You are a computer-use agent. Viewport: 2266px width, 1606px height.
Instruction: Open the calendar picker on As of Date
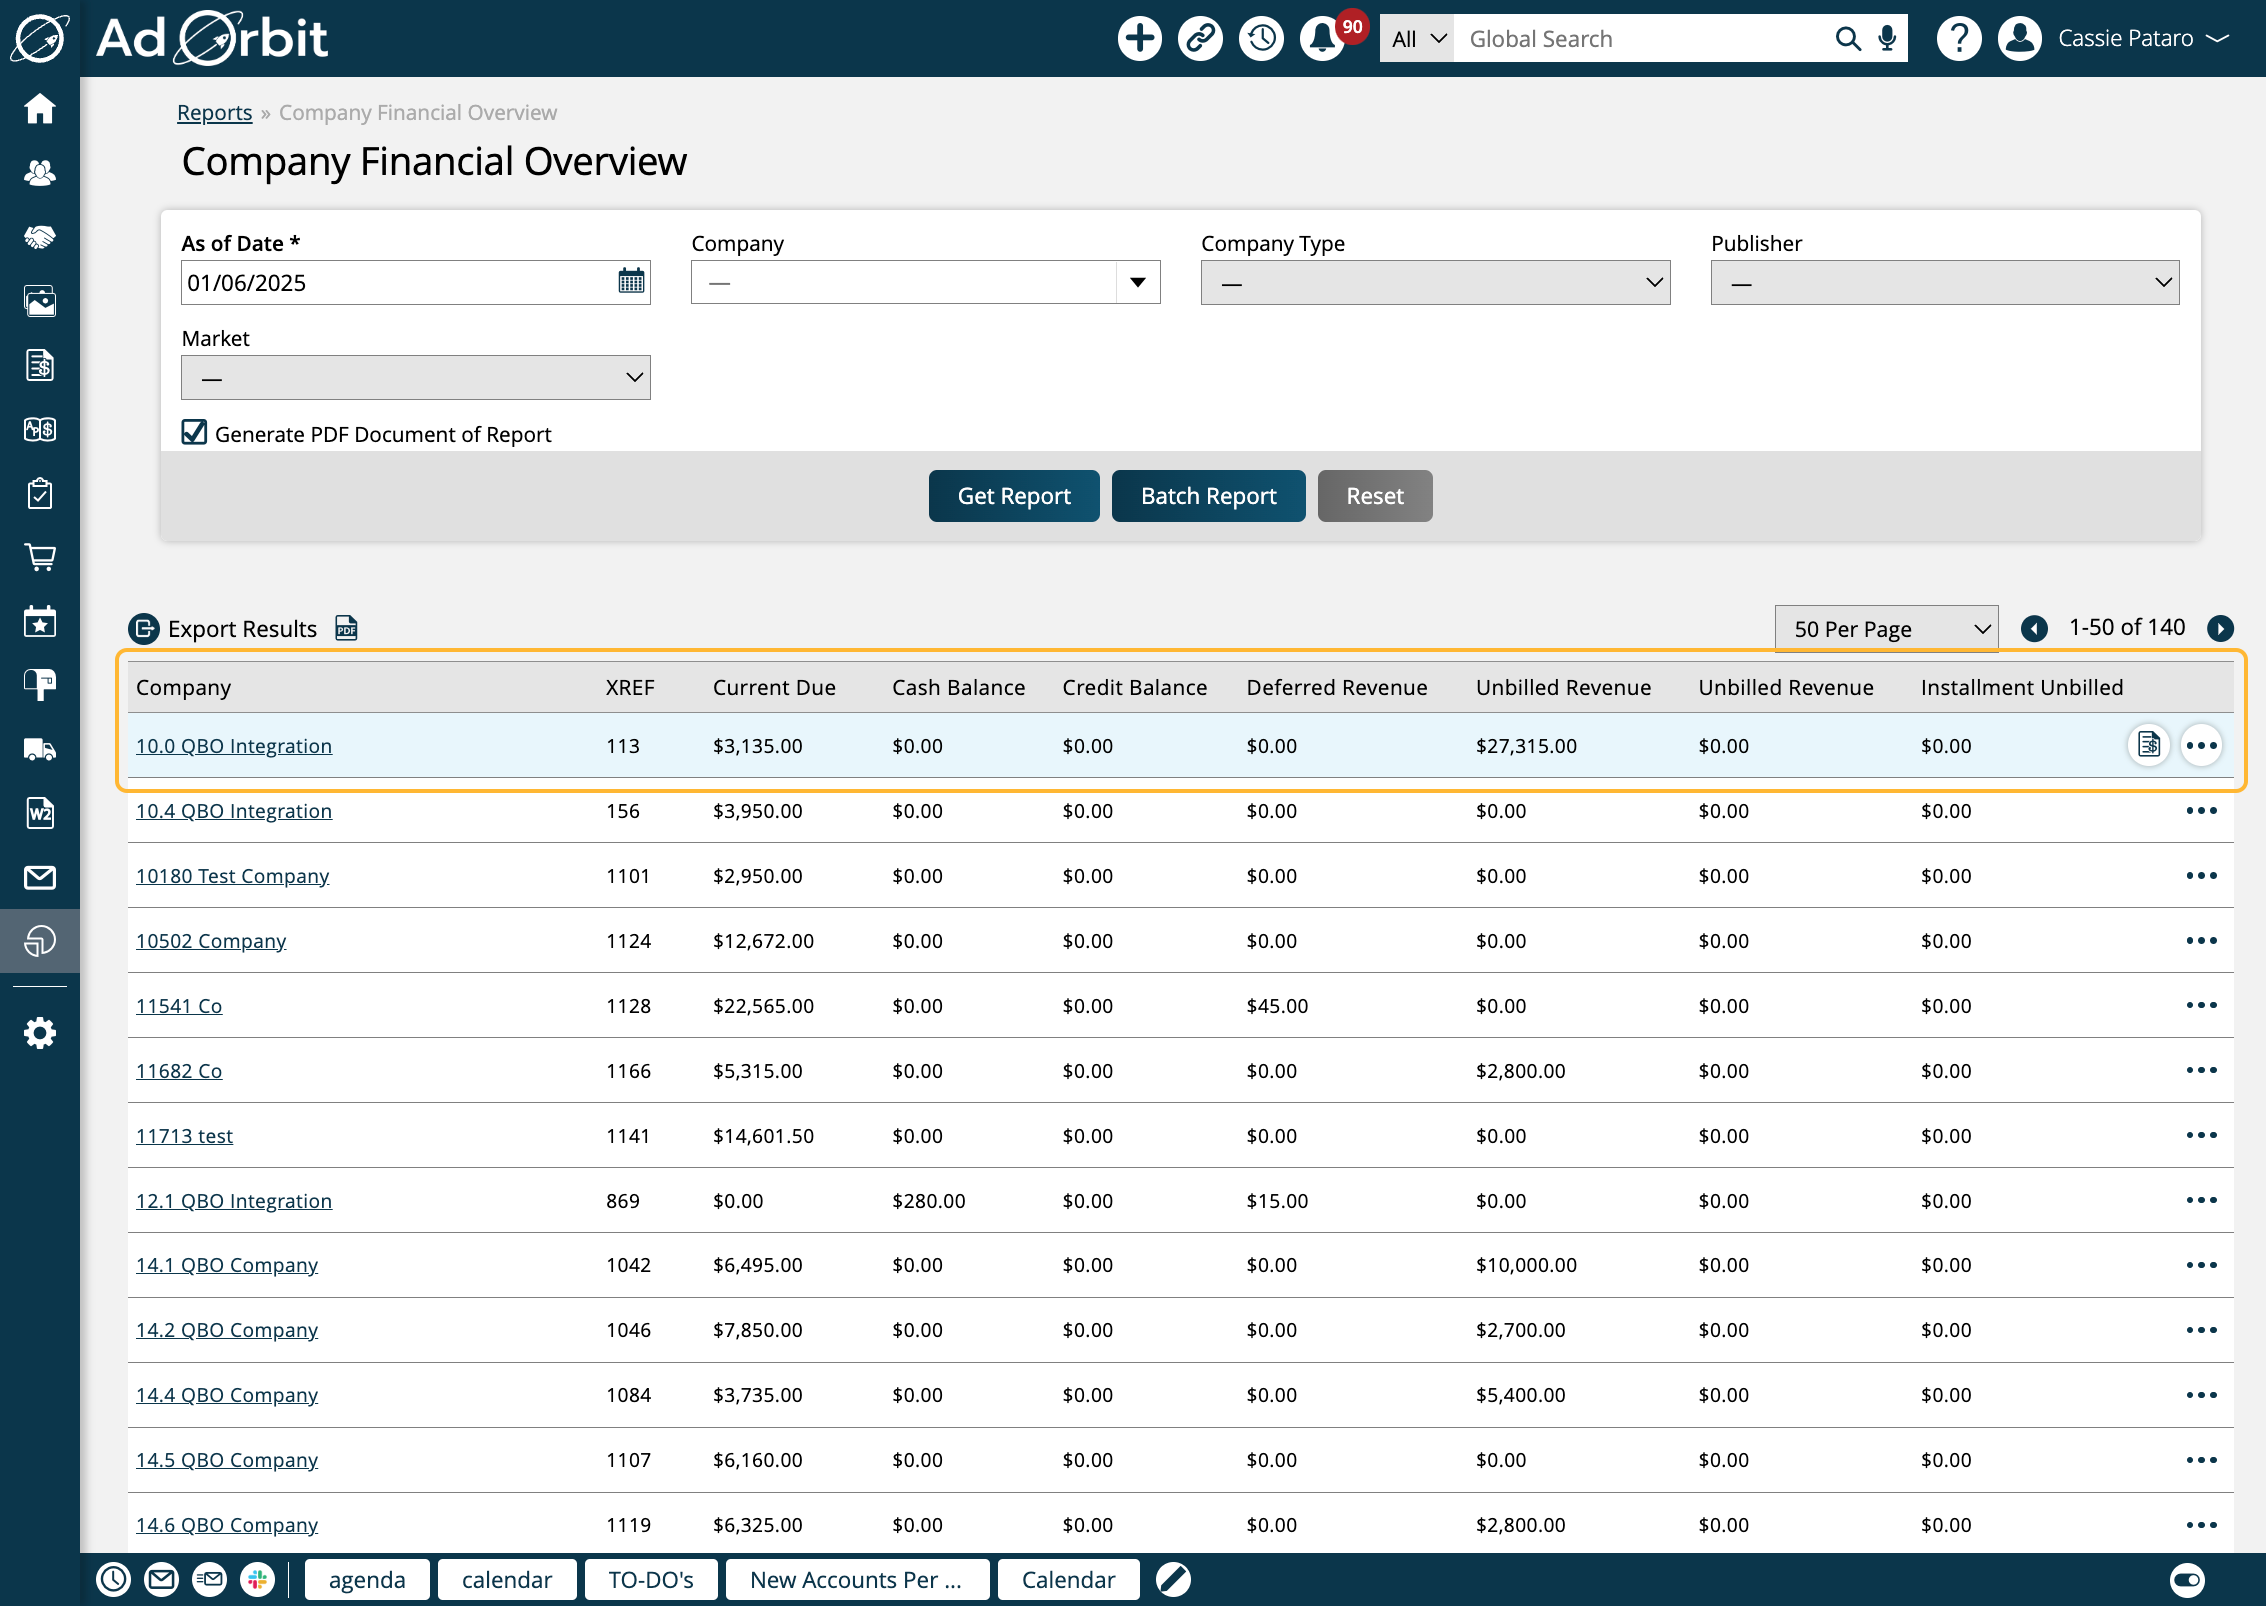point(630,281)
